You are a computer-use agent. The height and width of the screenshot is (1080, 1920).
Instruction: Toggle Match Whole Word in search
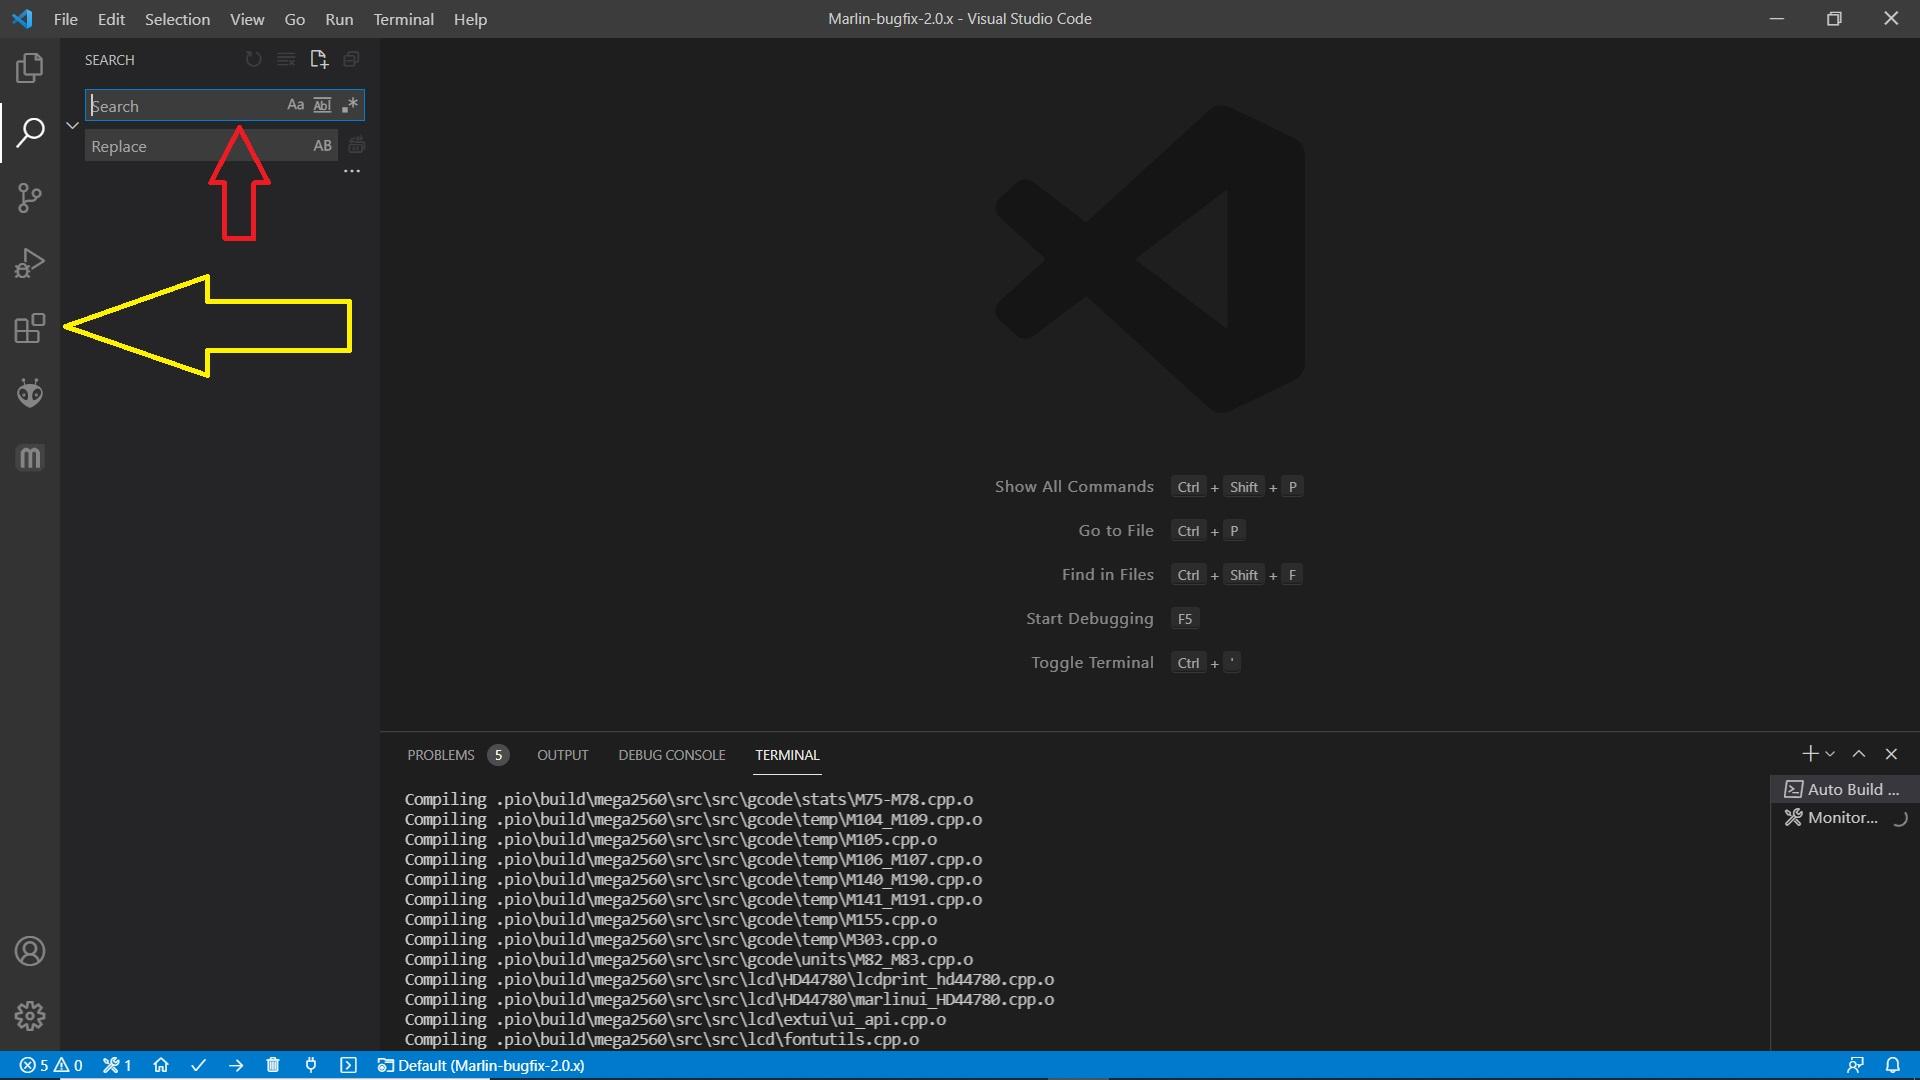coord(320,104)
